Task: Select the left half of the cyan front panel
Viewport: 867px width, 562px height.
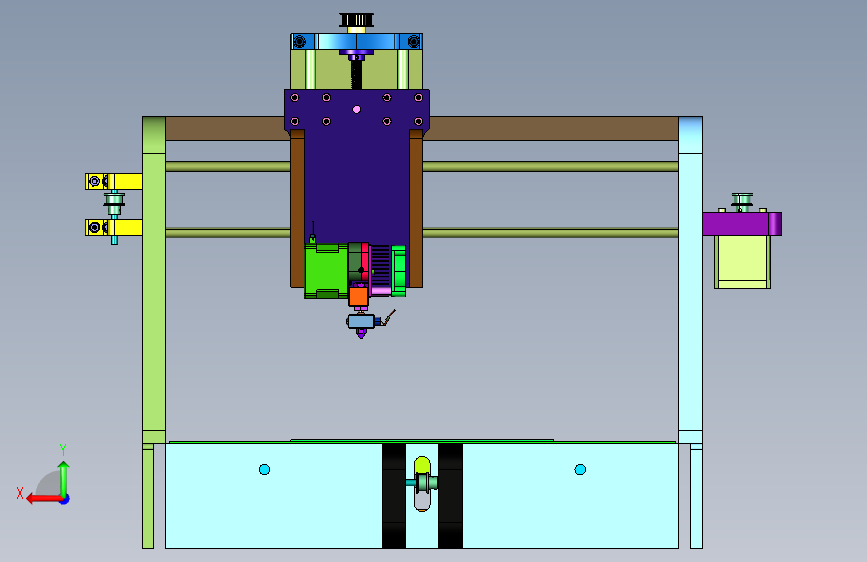Action: click(274, 496)
